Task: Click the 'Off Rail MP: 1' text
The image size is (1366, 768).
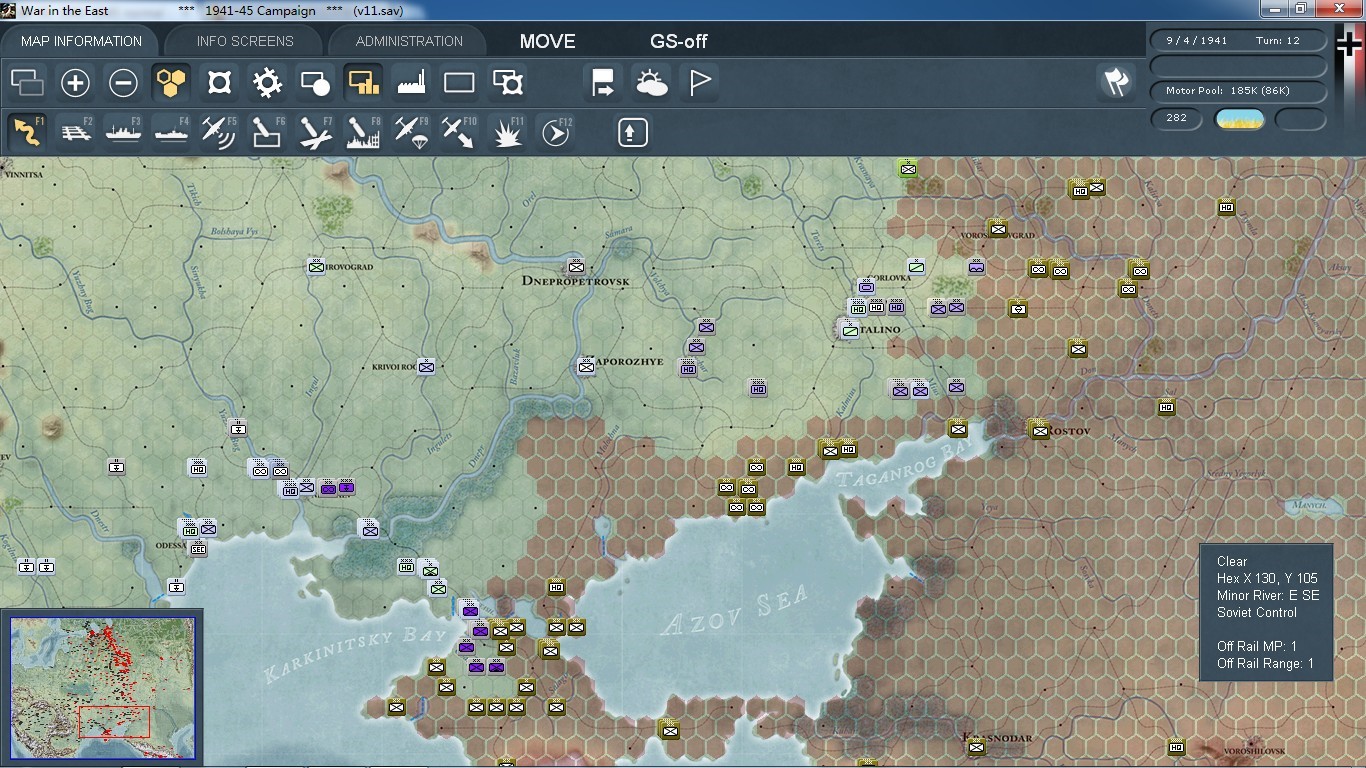Action: pos(1257,647)
